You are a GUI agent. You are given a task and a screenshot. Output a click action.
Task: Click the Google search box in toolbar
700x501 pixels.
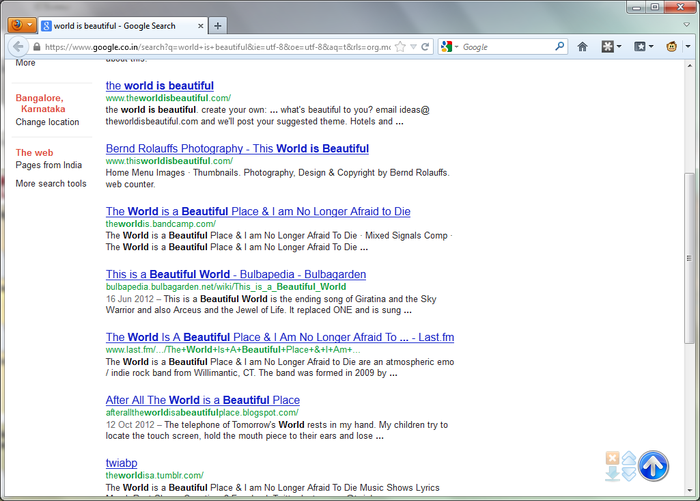coord(508,47)
